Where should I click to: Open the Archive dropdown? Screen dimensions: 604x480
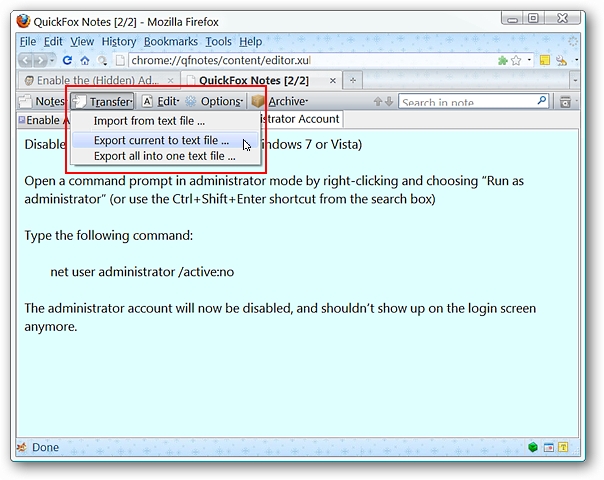point(280,101)
